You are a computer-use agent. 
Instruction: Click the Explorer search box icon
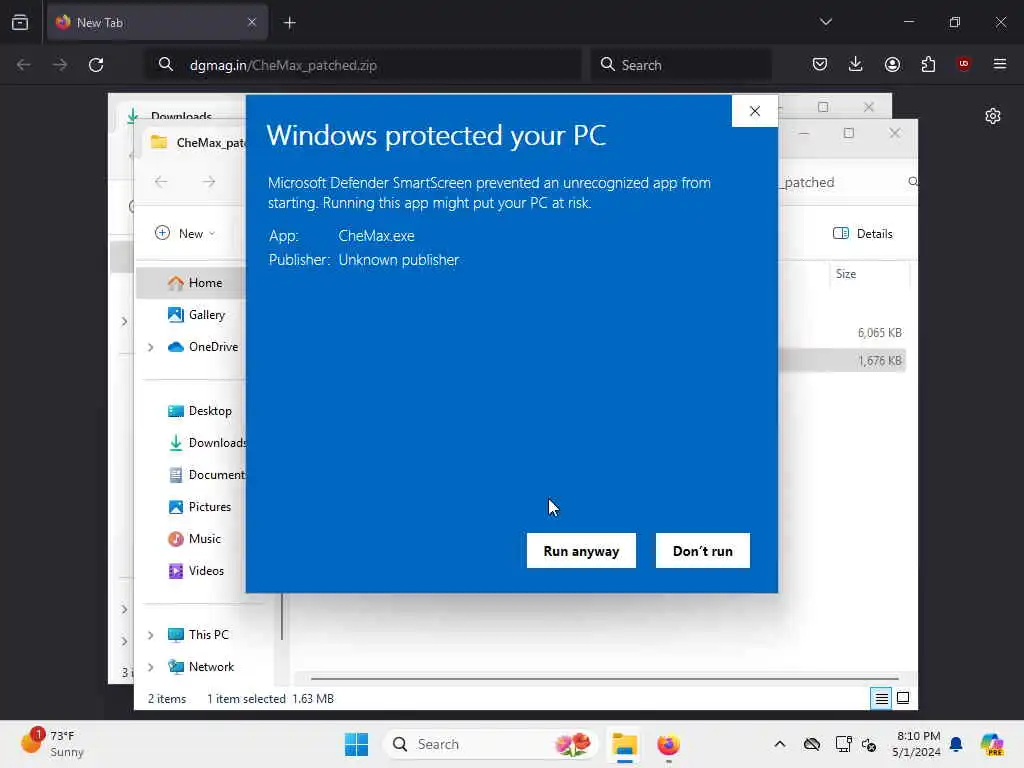[x=913, y=182]
